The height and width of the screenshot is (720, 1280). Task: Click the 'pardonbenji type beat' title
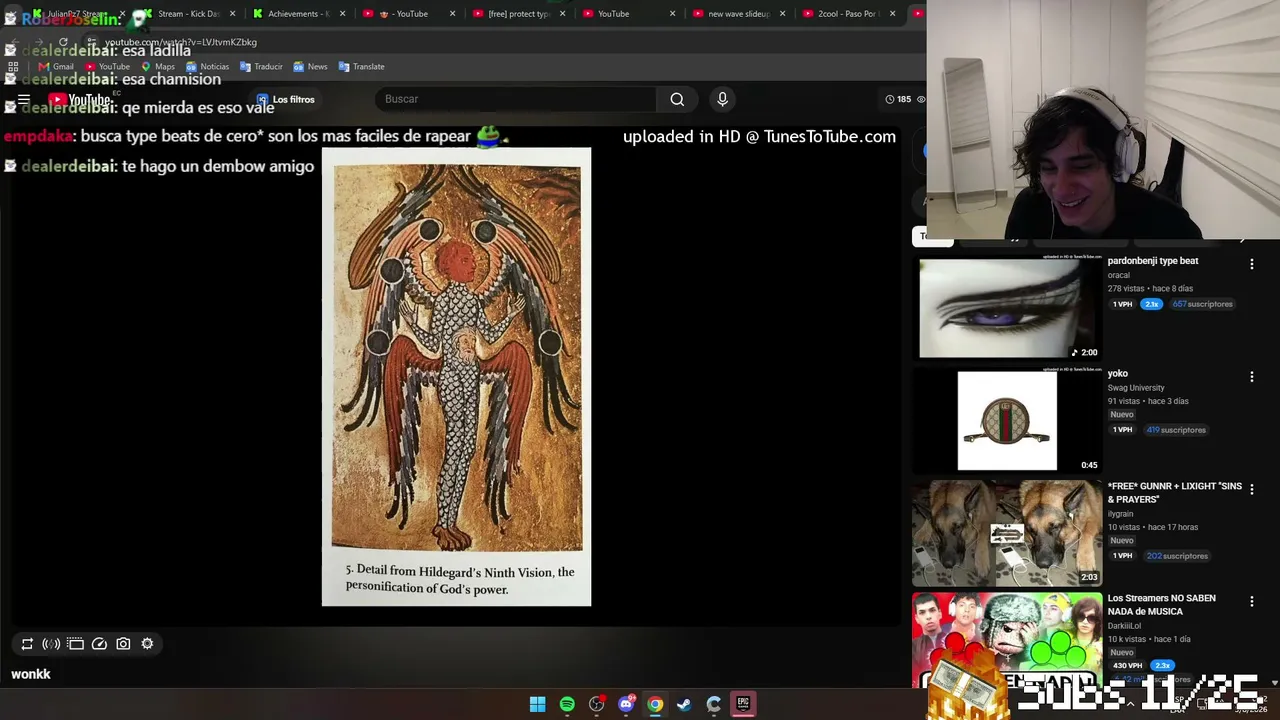point(1153,261)
